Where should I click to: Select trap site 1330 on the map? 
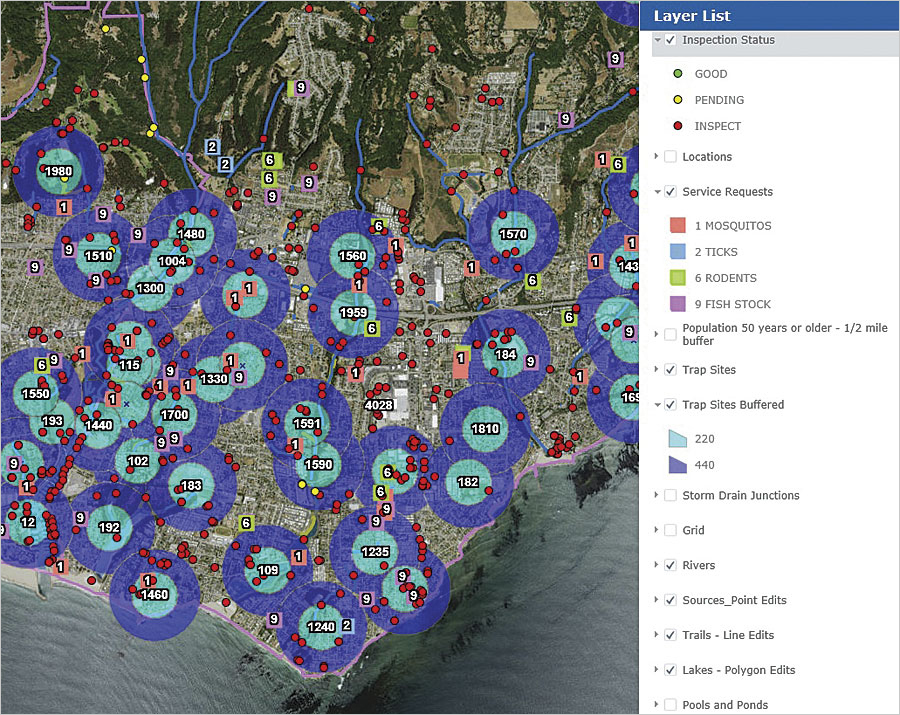click(214, 379)
